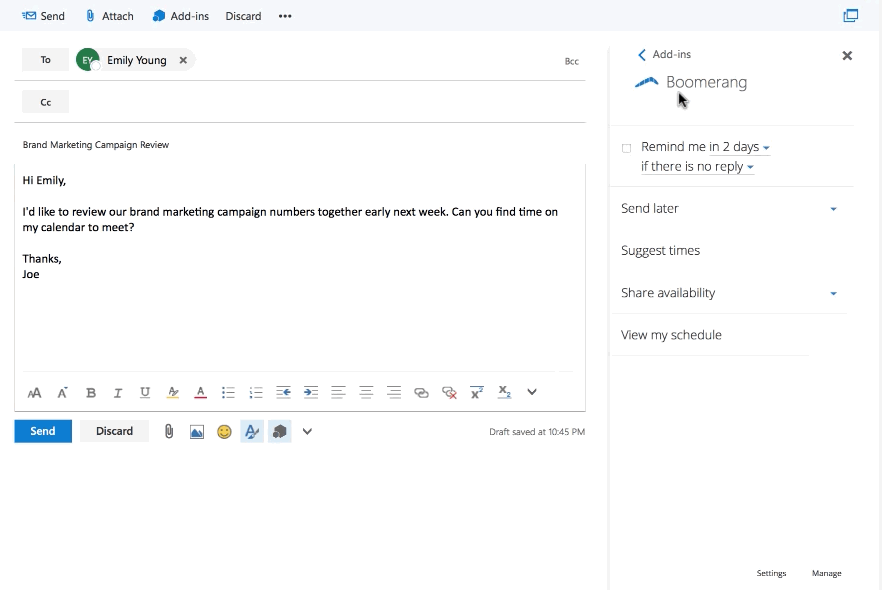Click into the Cc recipients field

click(x=320, y=102)
